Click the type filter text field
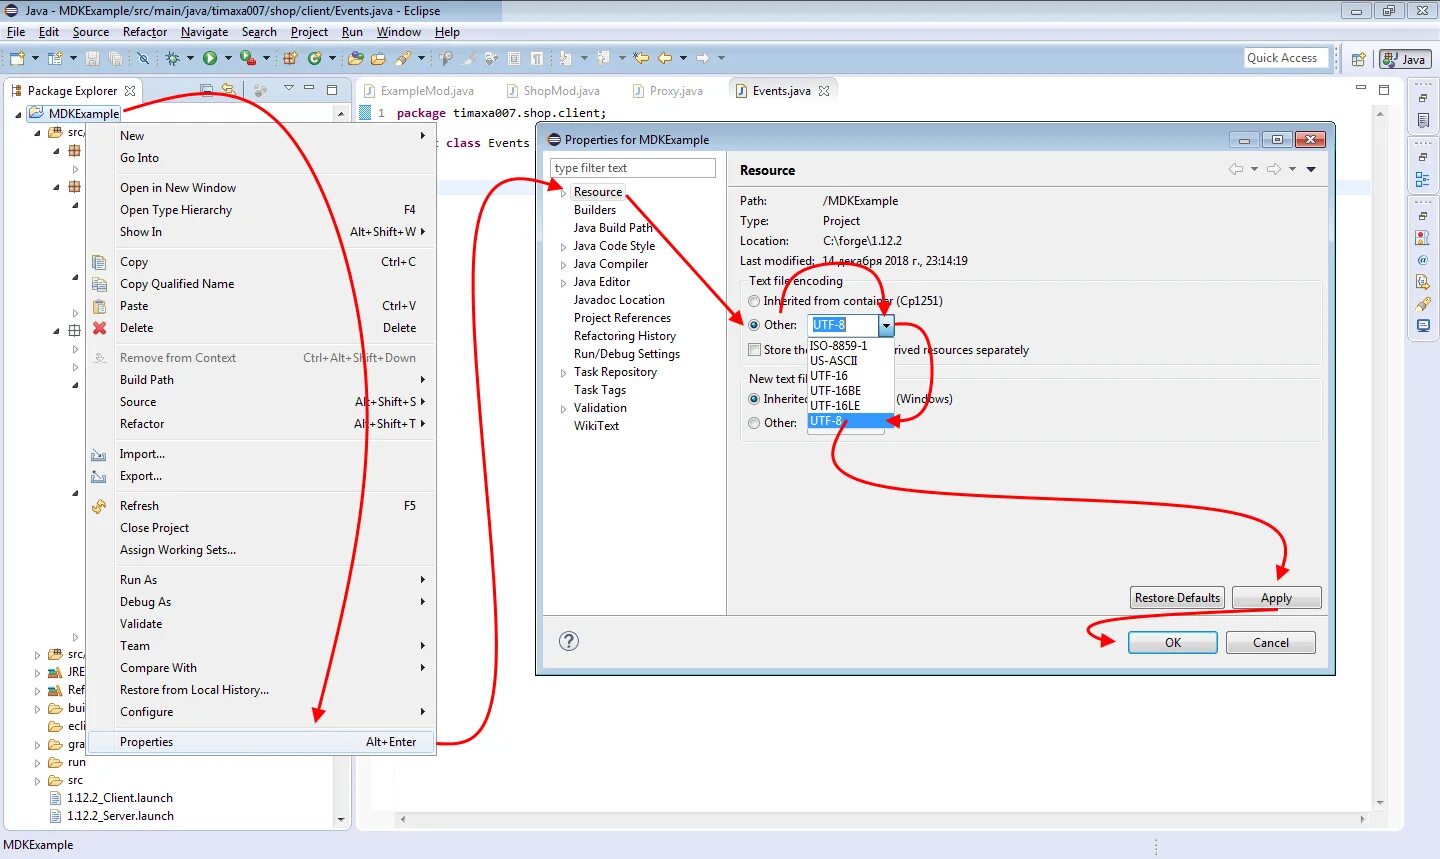Viewport: 1440px width, 859px height. pos(633,168)
